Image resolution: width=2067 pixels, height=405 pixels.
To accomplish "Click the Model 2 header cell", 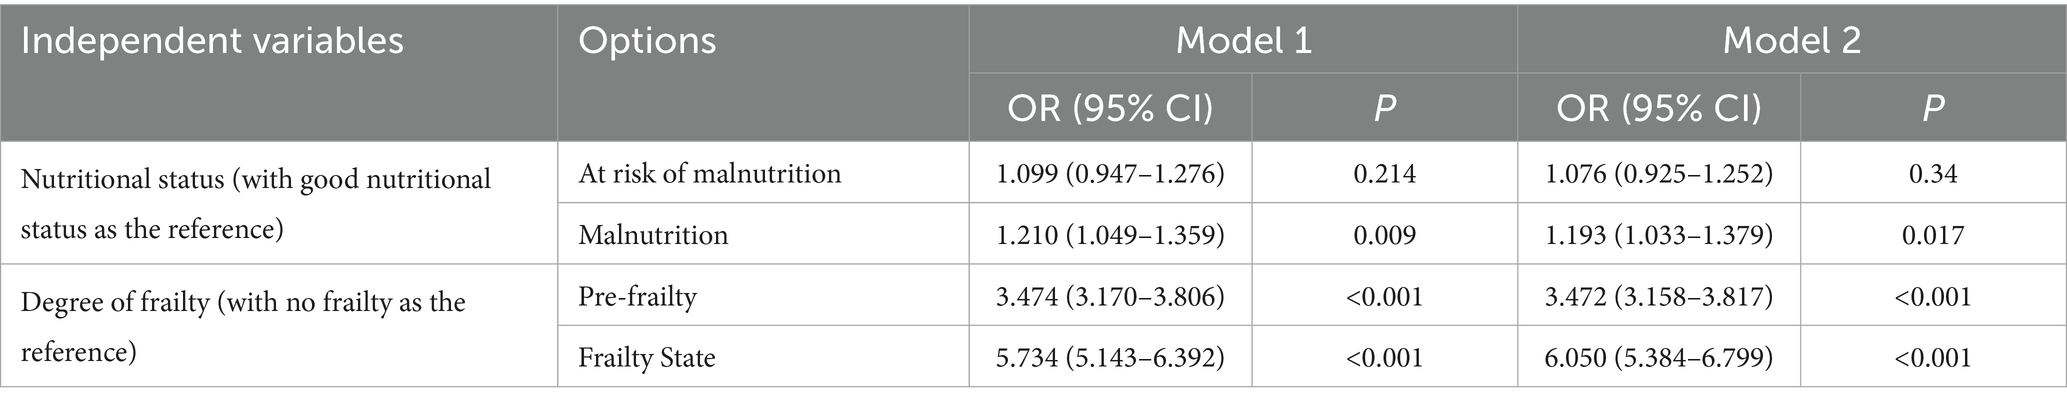I will click(1791, 41).
